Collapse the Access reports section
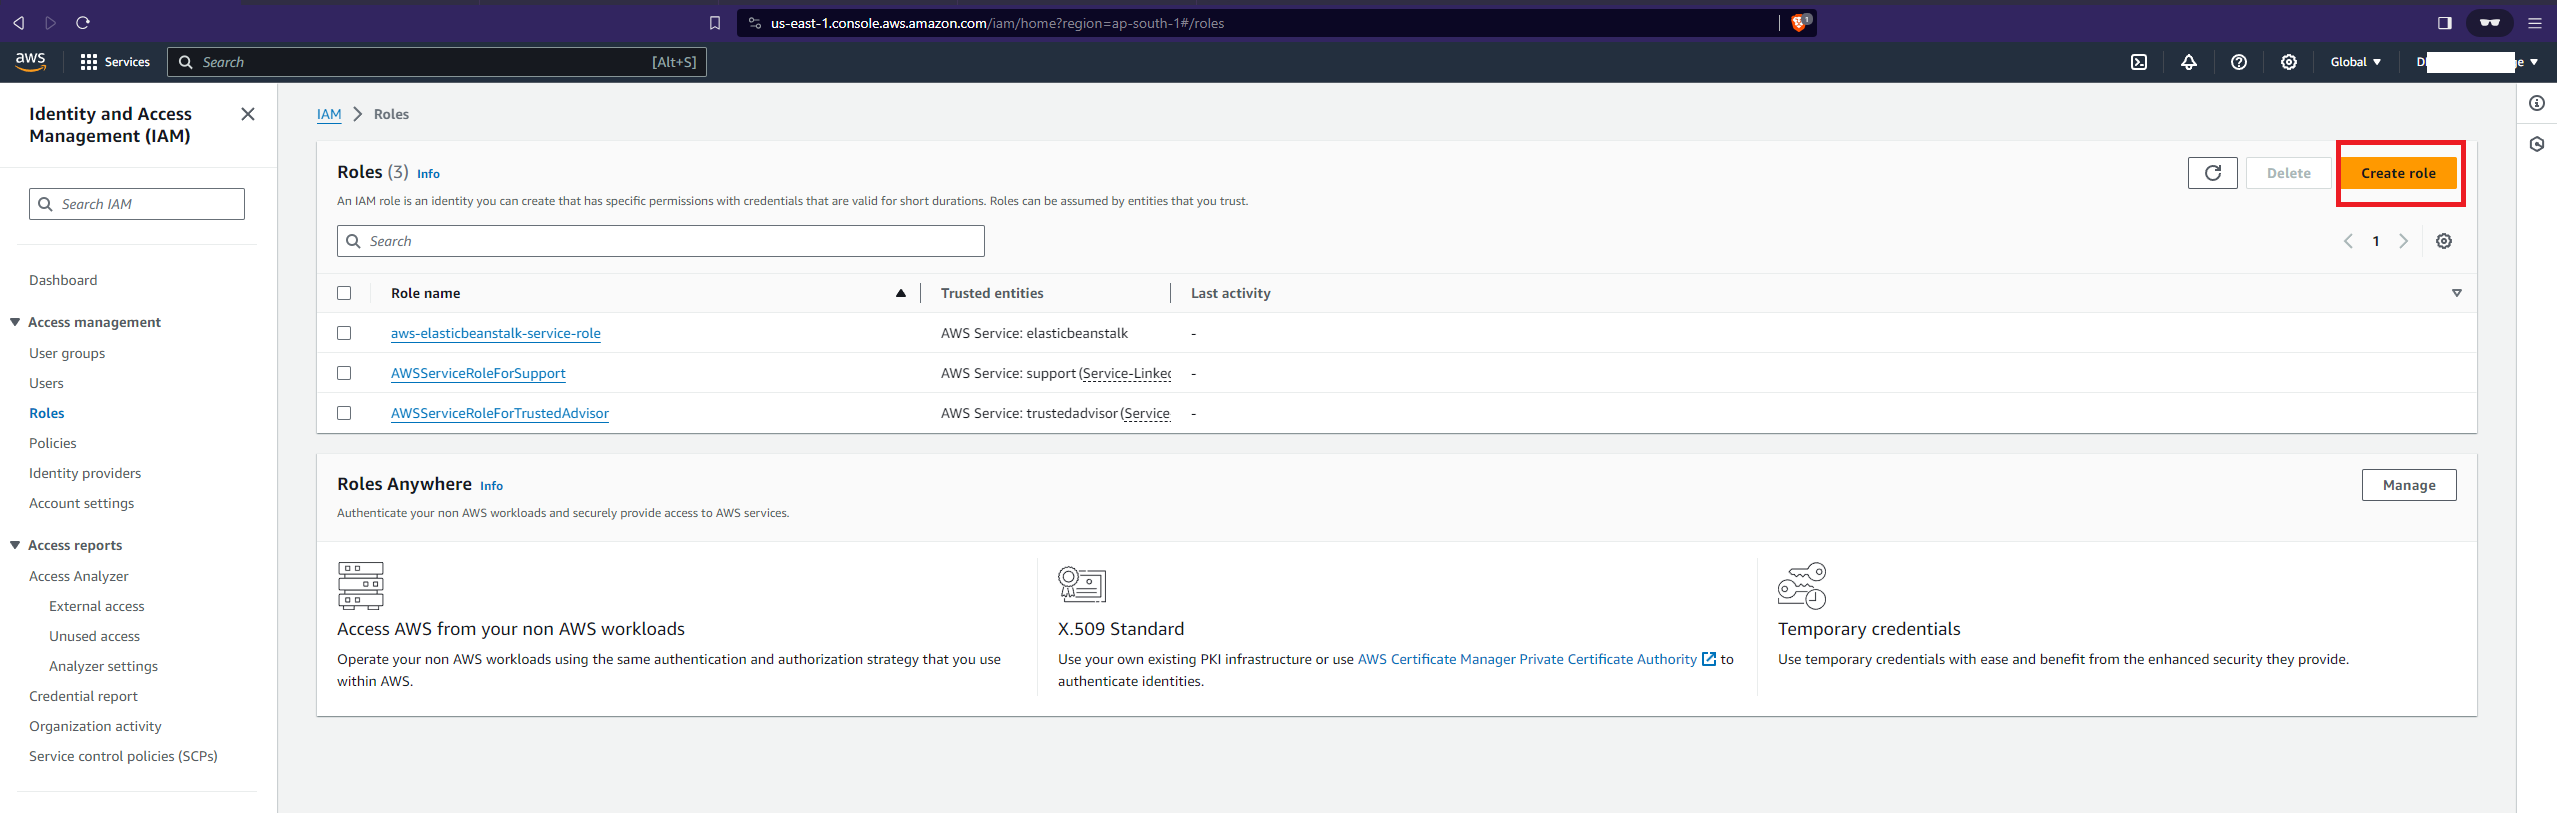Image resolution: width=2557 pixels, height=813 pixels. click(15, 545)
